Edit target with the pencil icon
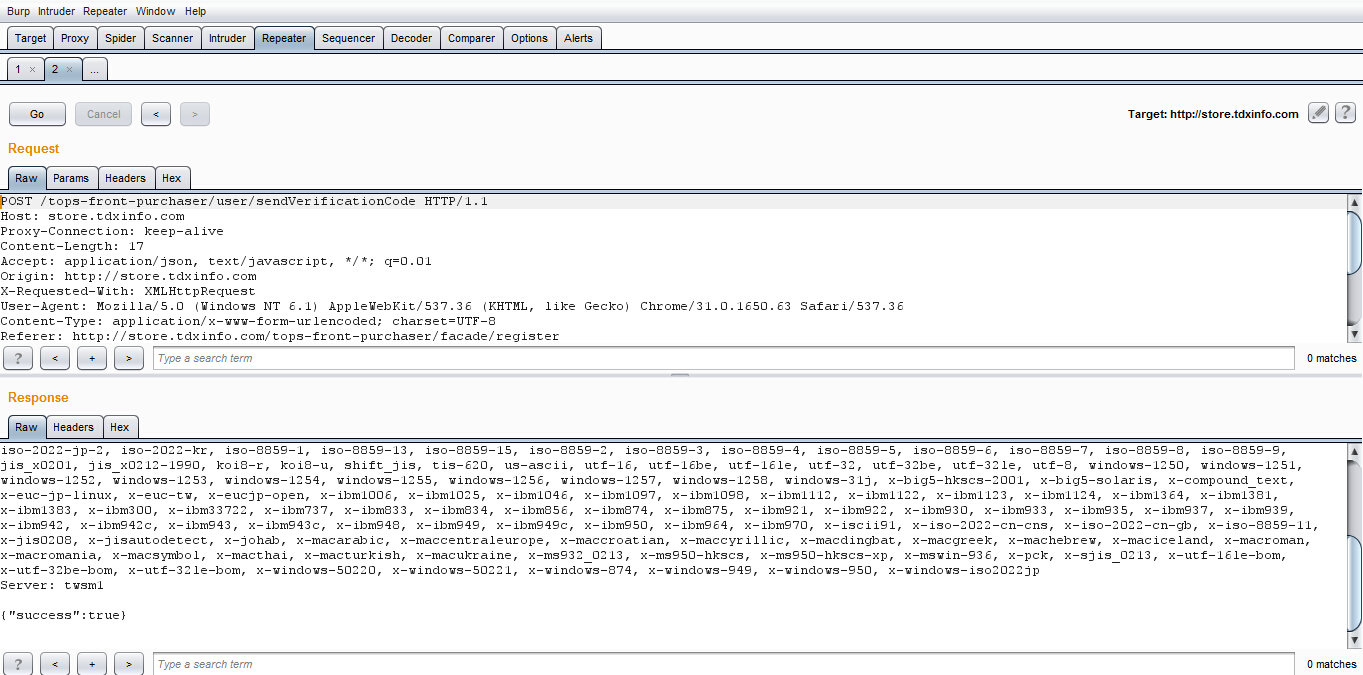 (1319, 113)
